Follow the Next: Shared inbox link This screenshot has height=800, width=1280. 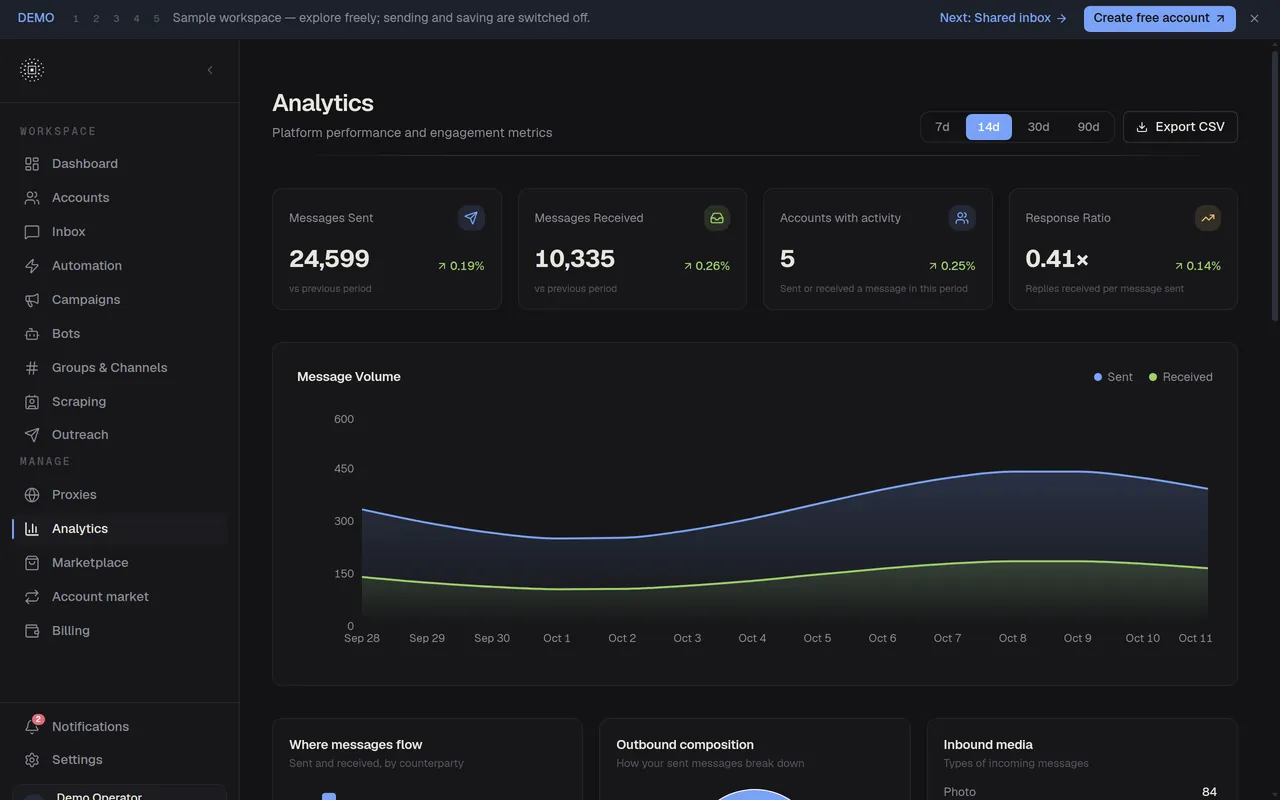click(x=1003, y=18)
